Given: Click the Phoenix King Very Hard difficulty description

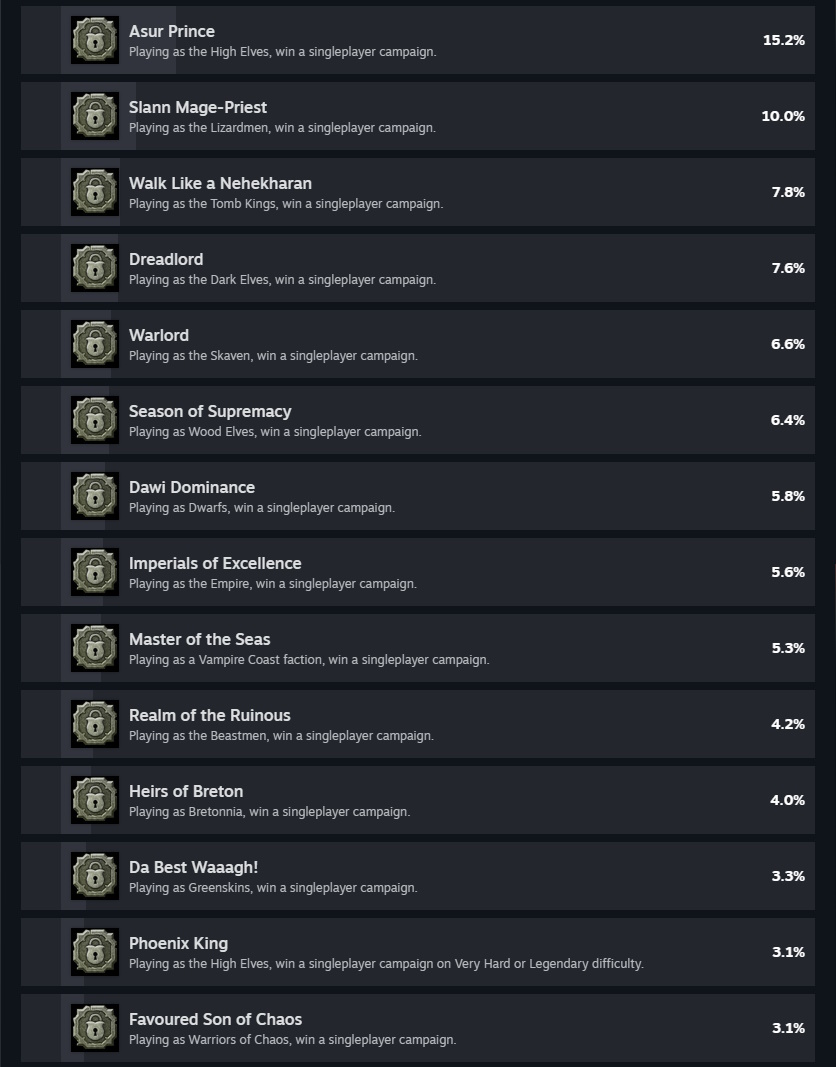Looking at the screenshot, I should [x=386, y=964].
